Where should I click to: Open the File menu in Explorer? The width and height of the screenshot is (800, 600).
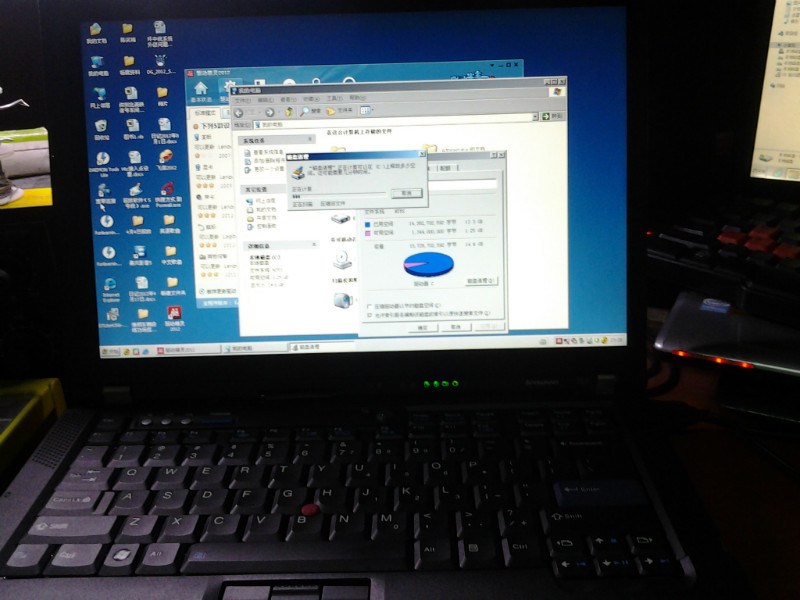click(241, 99)
